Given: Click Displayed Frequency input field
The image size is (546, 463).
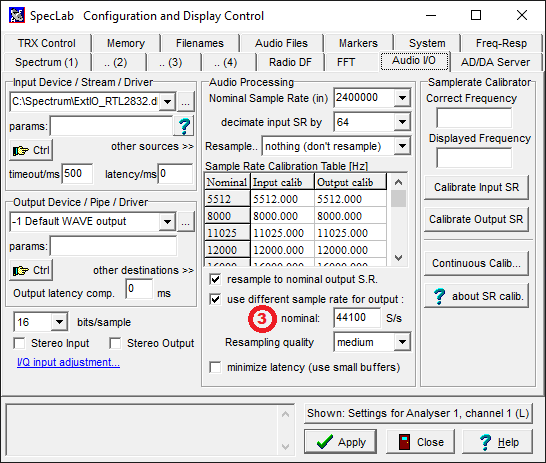Looking at the screenshot, I should pyautogui.click(x=474, y=158).
